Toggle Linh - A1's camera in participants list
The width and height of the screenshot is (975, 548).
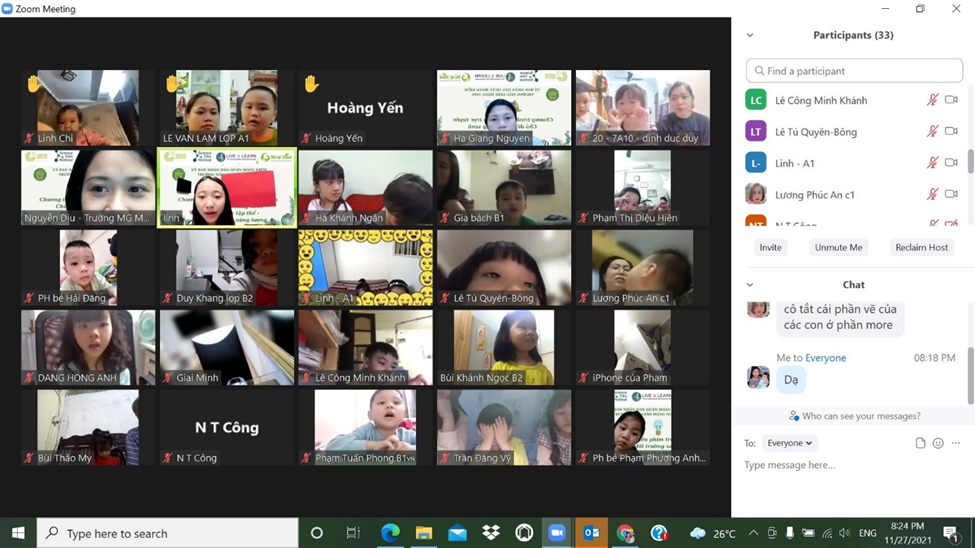coord(951,163)
